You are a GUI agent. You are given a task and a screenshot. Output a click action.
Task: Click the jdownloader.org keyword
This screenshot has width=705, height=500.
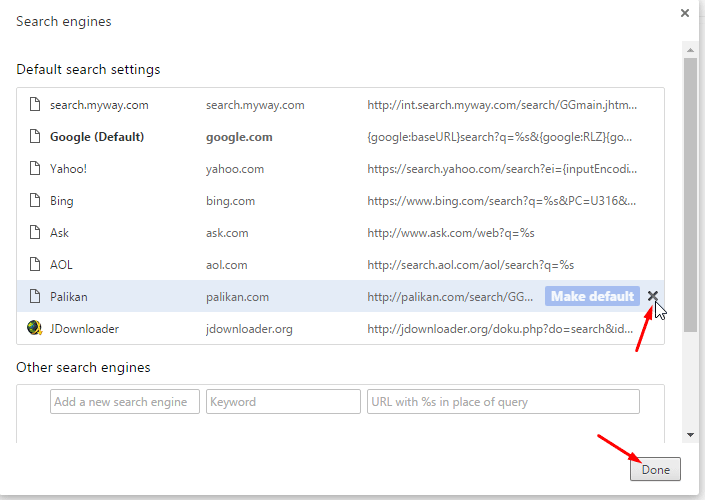coord(249,329)
